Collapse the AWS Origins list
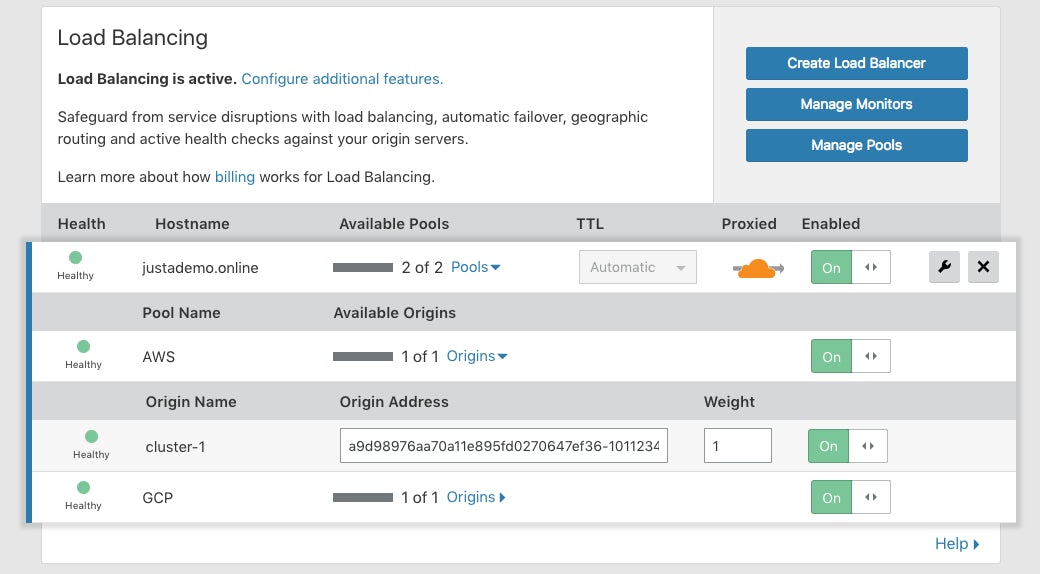 click(x=477, y=356)
